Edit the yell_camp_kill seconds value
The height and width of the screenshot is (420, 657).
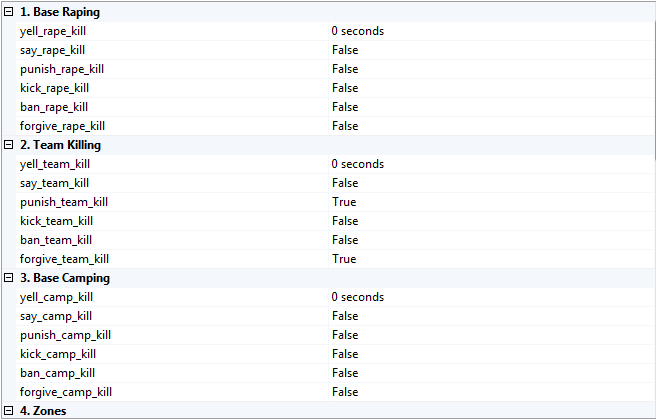tap(357, 297)
